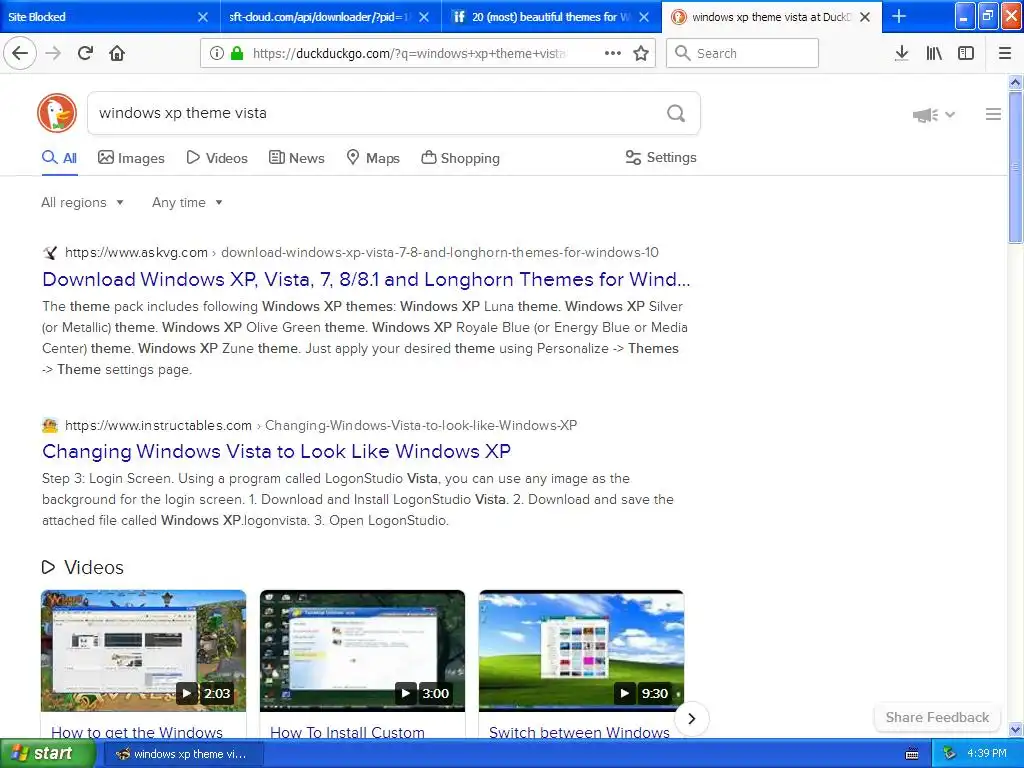Reload the current page
Image resolution: width=1024 pixels, height=768 pixels.
(x=85, y=53)
